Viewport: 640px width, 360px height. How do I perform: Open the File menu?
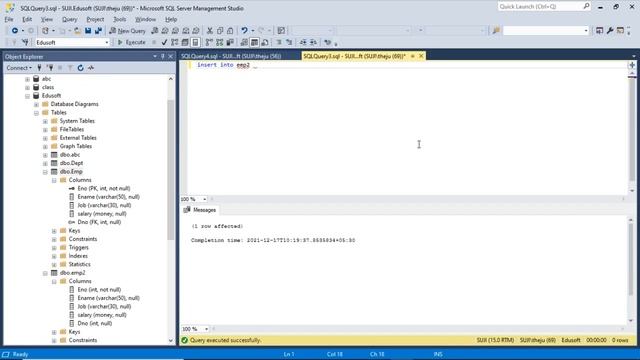9,19
